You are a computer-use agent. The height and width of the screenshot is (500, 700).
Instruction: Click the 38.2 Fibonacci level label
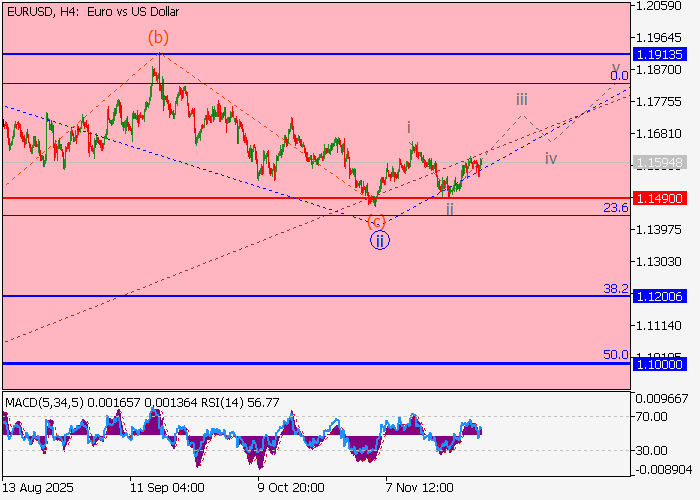click(x=615, y=289)
